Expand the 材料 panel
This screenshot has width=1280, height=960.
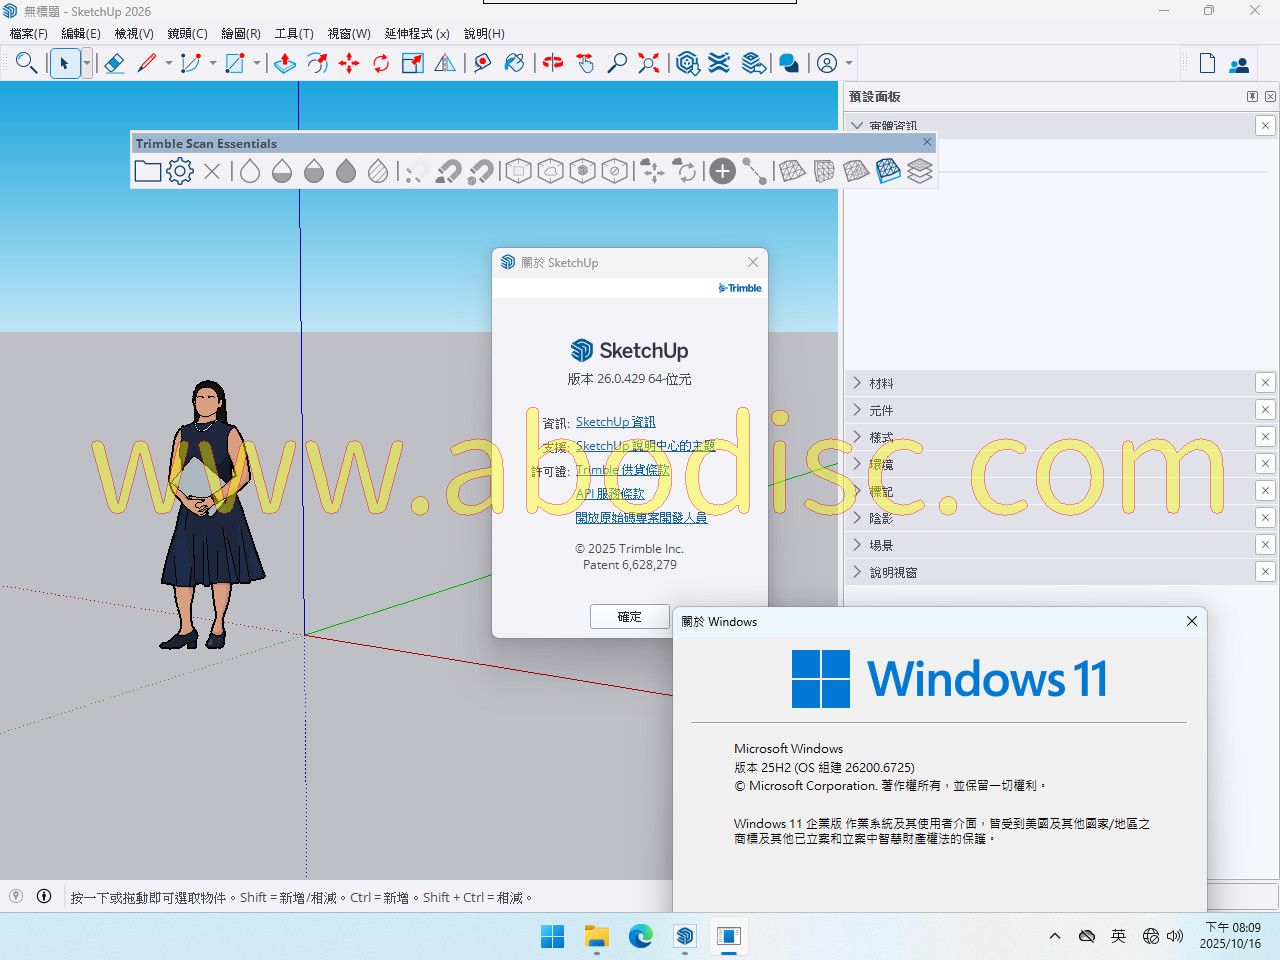point(880,383)
